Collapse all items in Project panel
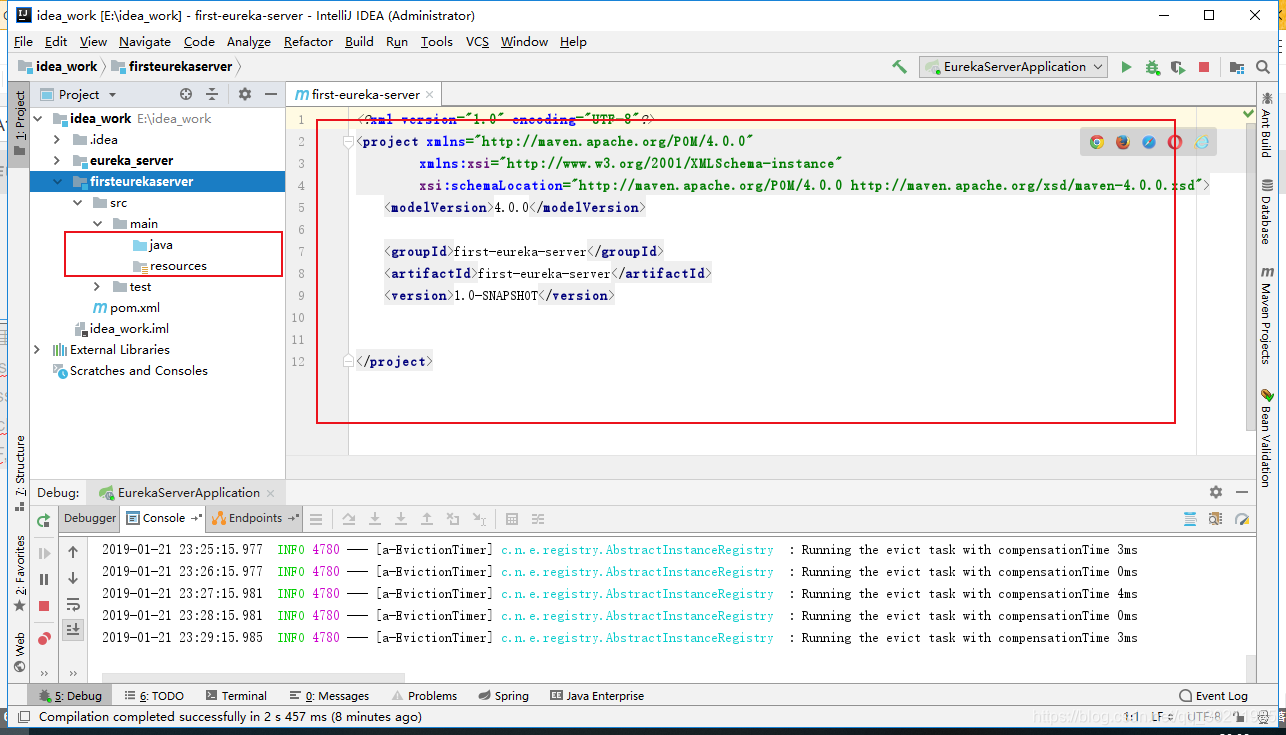This screenshot has height=735, width=1286. [x=212, y=94]
